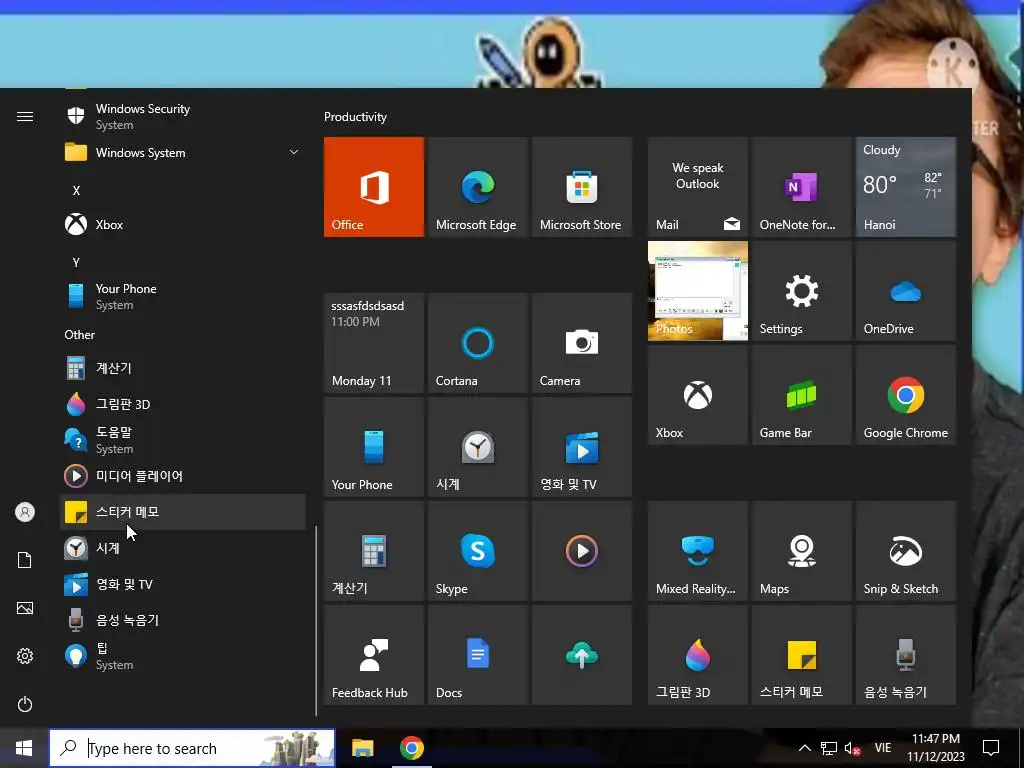Launch Google Chrome tile
The image size is (1024, 768).
(906, 395)
